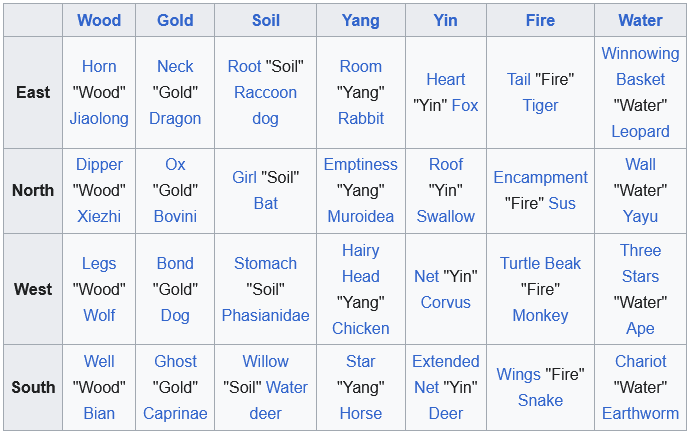Open the Phasianidae link

[265, 315]
